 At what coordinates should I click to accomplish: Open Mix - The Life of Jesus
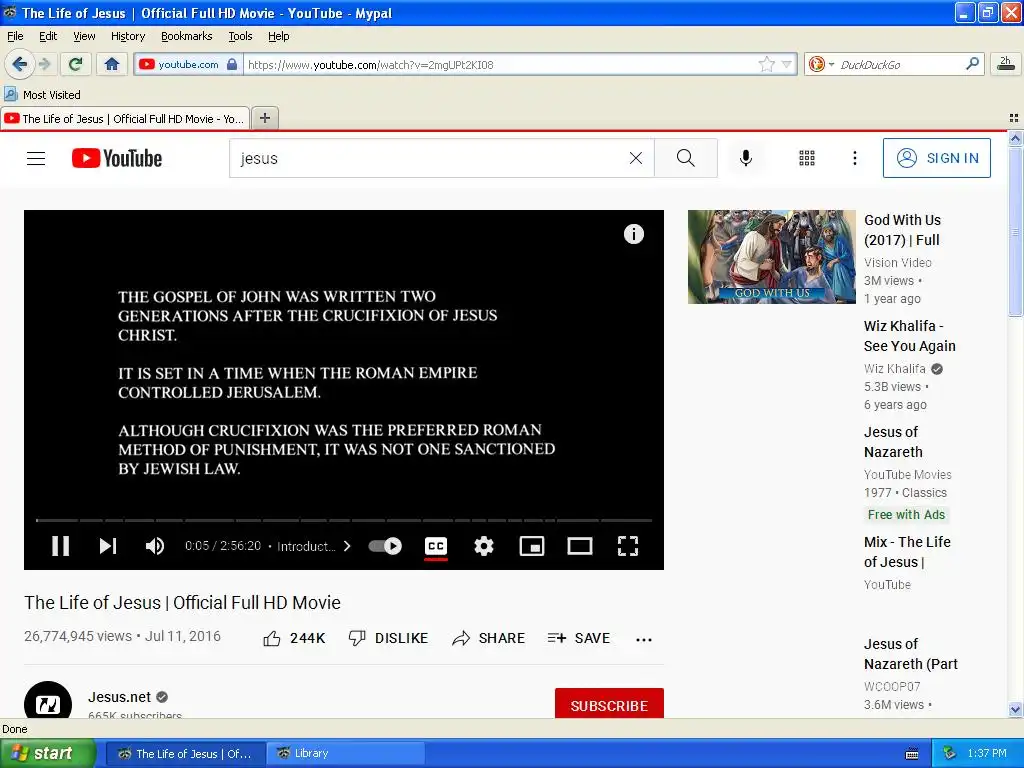tap(906, 552)
